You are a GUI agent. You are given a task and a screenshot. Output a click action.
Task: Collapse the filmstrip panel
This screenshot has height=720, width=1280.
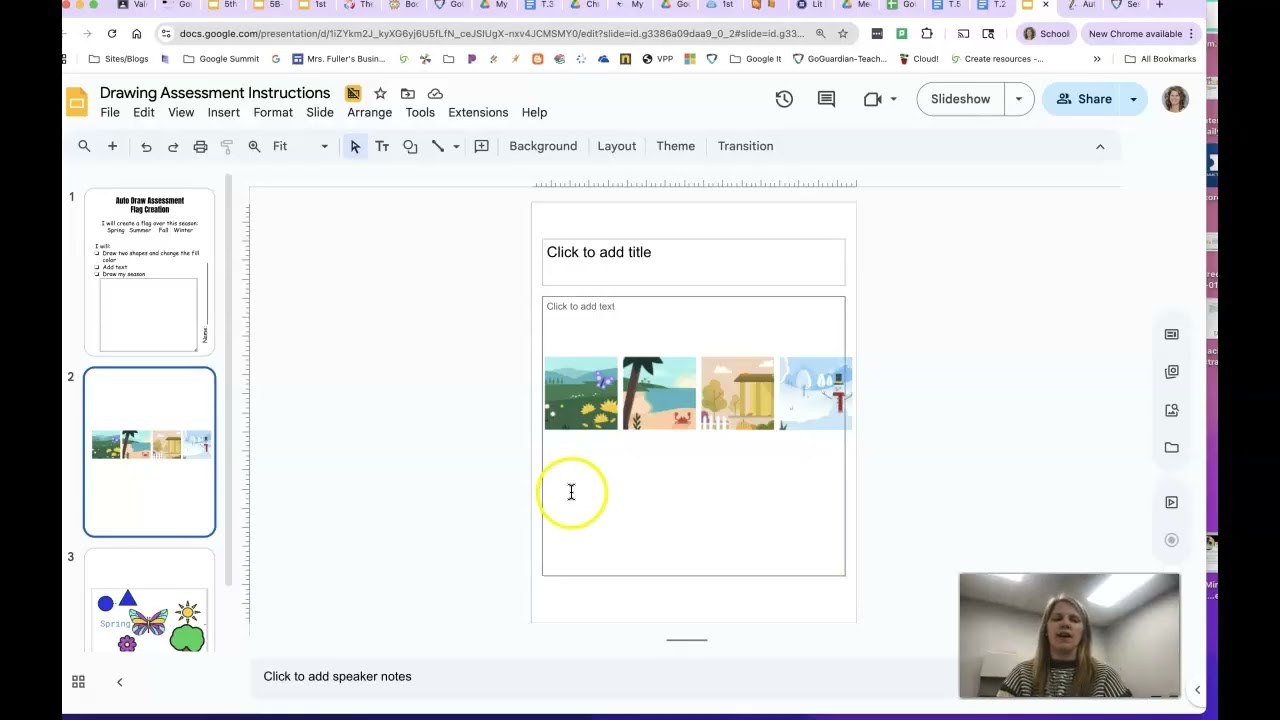(119, 682)
